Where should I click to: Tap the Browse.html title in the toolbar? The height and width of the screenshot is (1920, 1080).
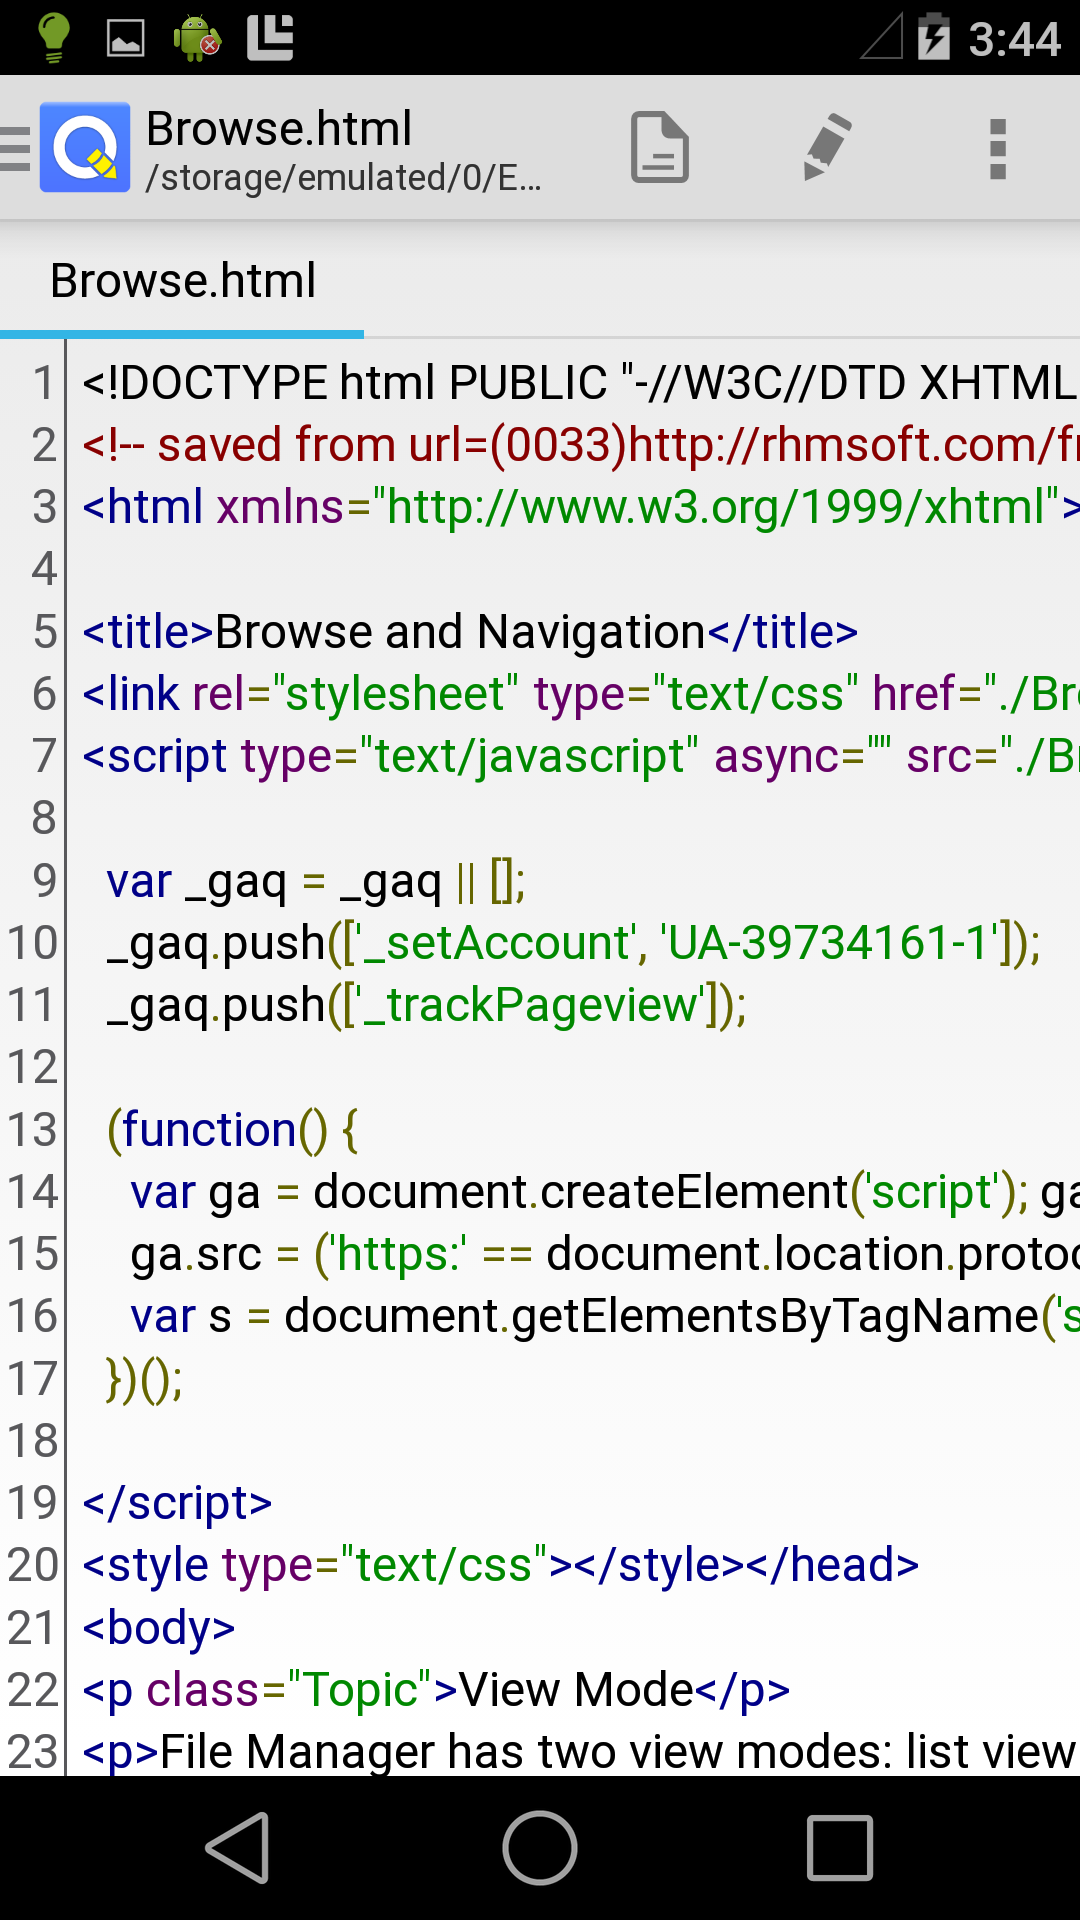coord(279,129)
